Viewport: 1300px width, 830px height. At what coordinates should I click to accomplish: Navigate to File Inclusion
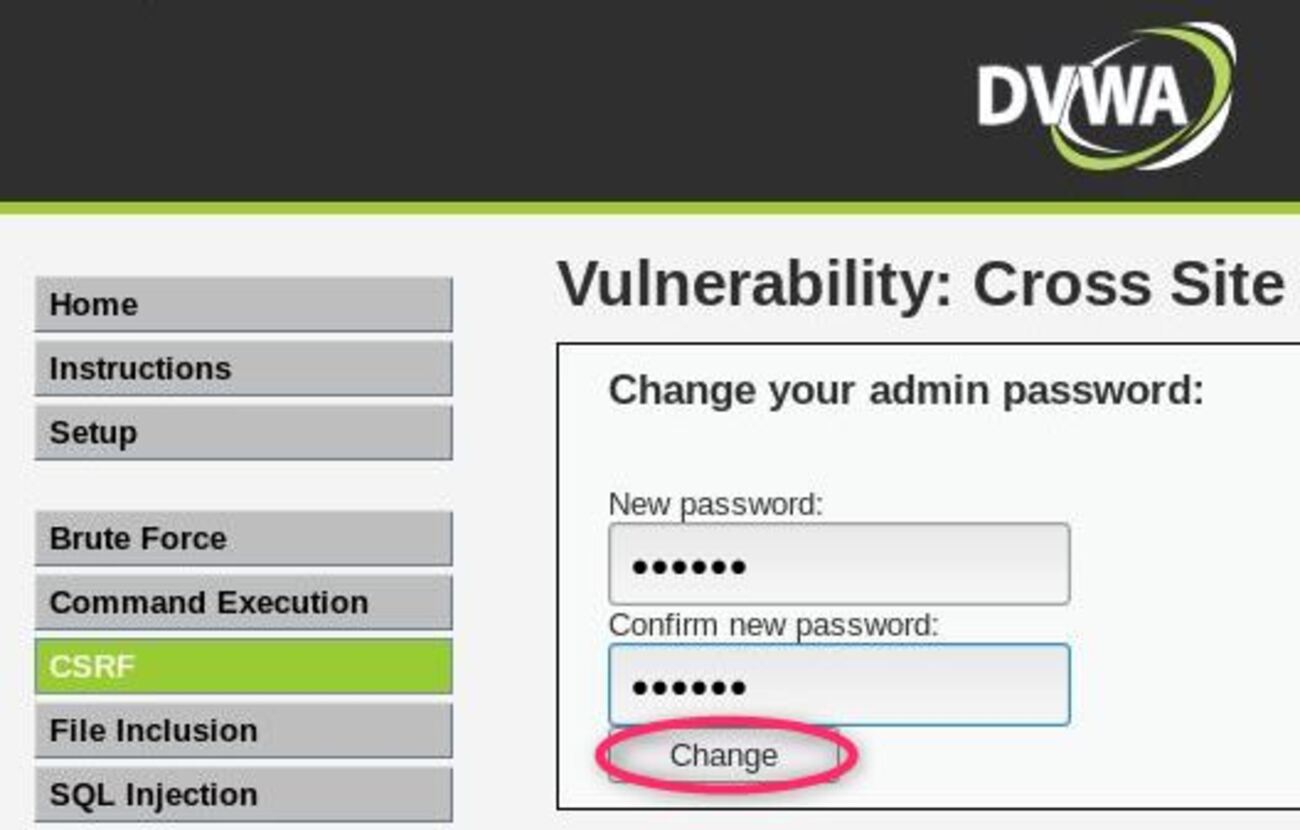pos(243,730)
